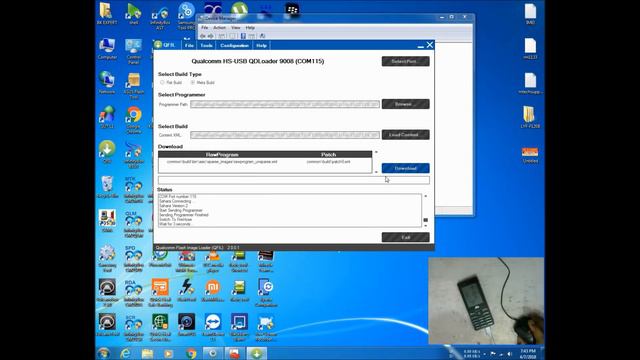Click the QFIL logo icon in title bar
Viewport: 640px width, 360px height.
[158, 45]
